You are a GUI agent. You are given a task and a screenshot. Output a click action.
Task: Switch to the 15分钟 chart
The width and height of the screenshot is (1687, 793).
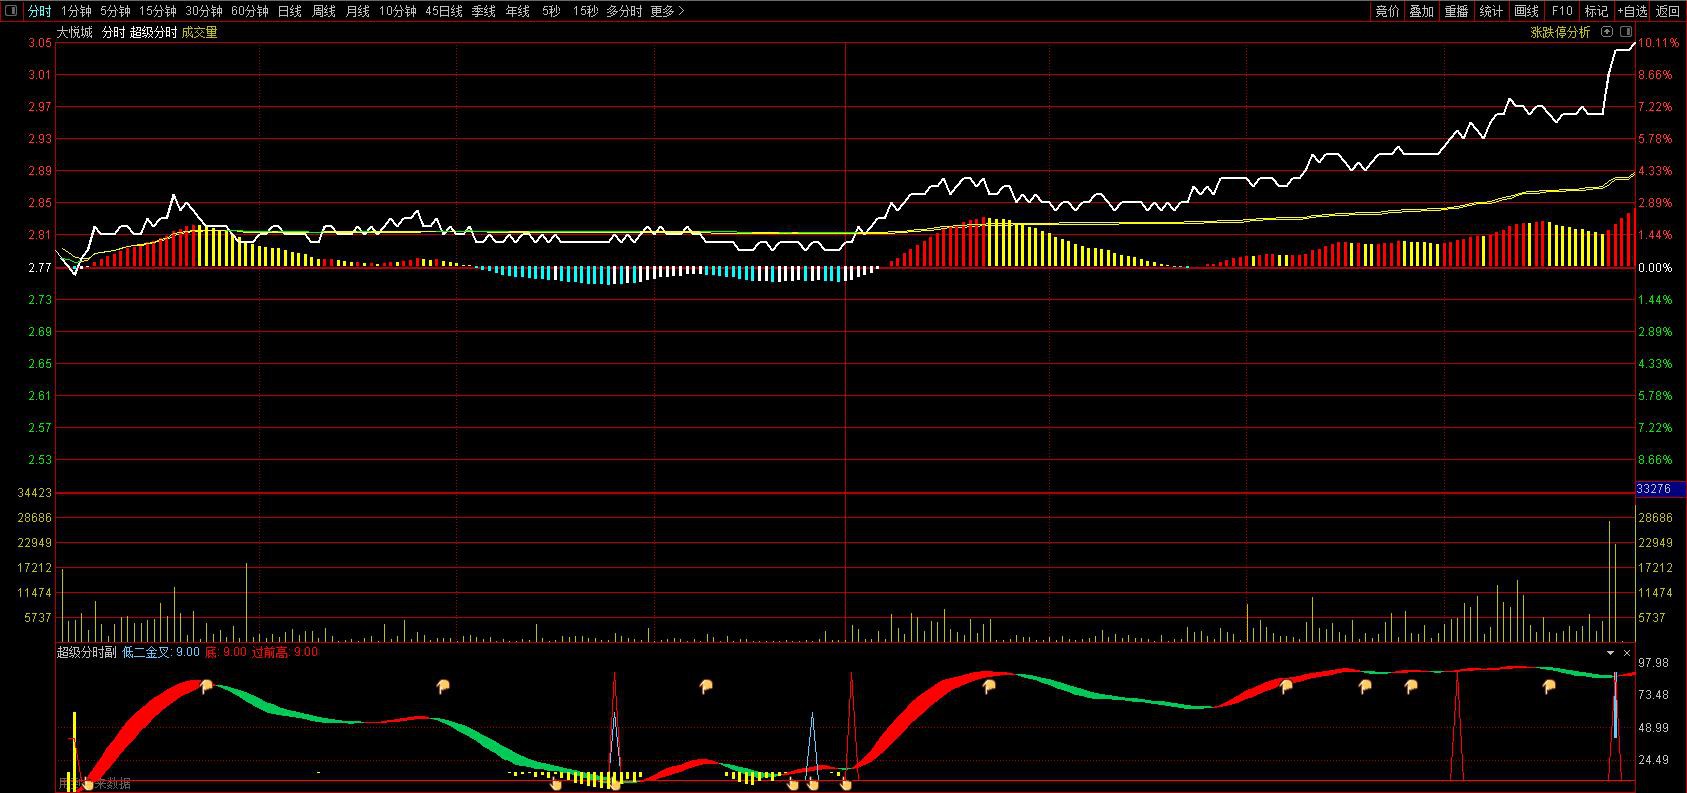pos(158,11)
